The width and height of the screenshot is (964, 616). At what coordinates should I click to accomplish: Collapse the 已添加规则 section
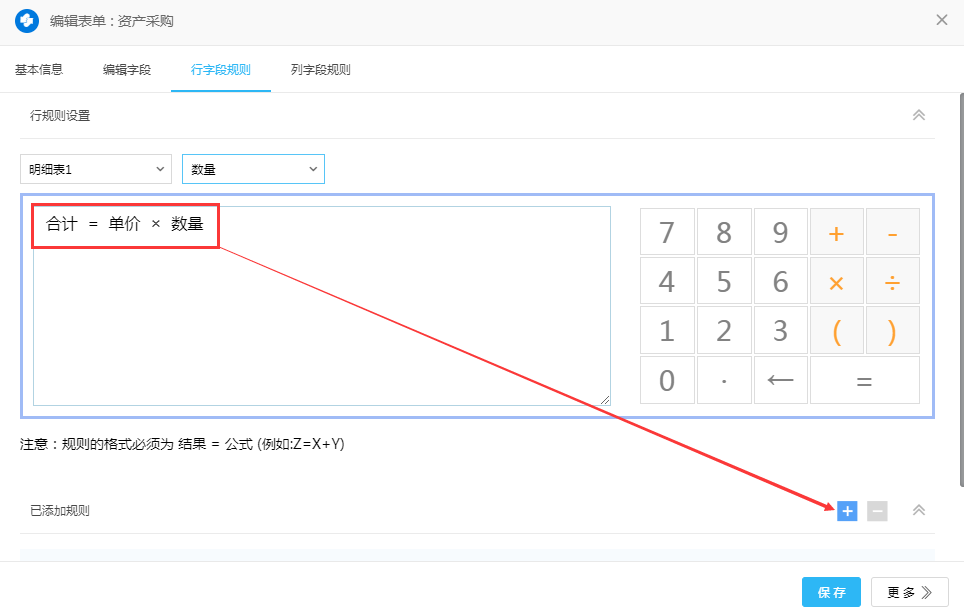(919, 510)
